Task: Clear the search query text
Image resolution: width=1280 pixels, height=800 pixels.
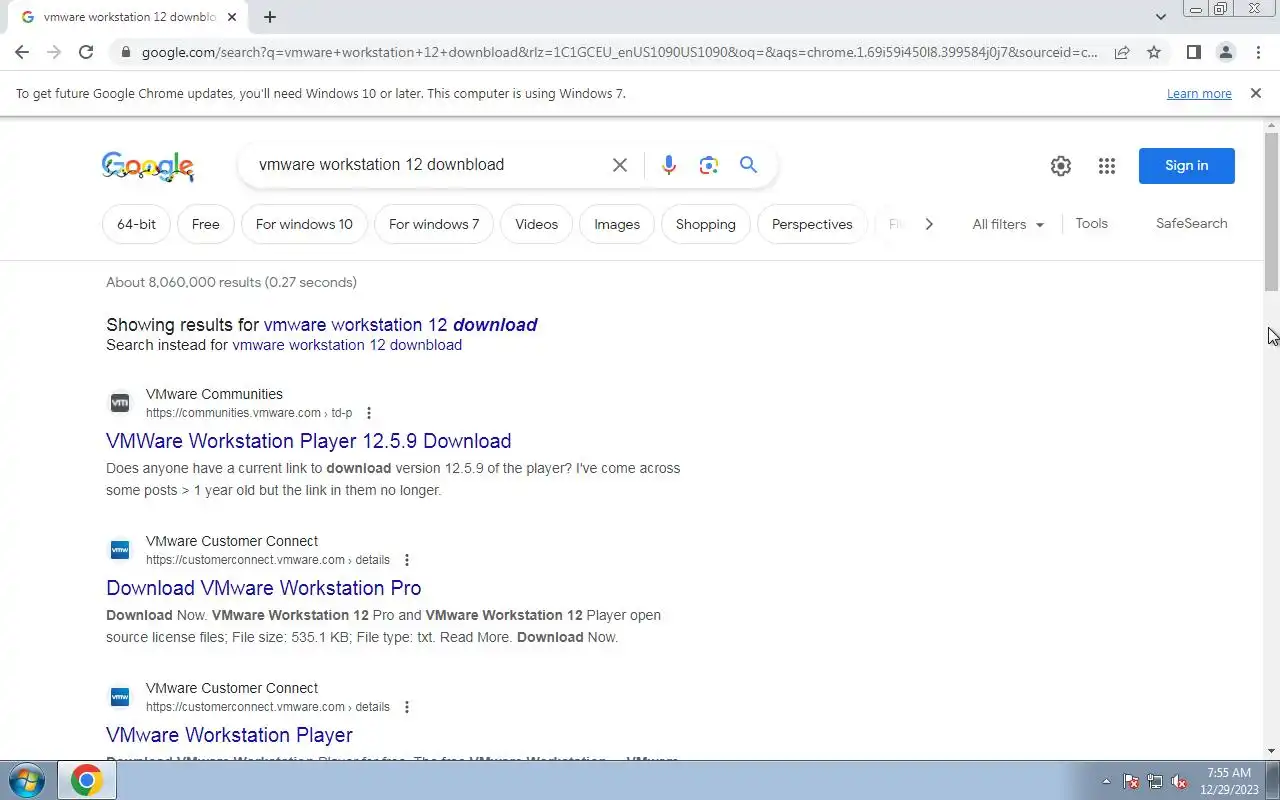Action: coord(620,165)
